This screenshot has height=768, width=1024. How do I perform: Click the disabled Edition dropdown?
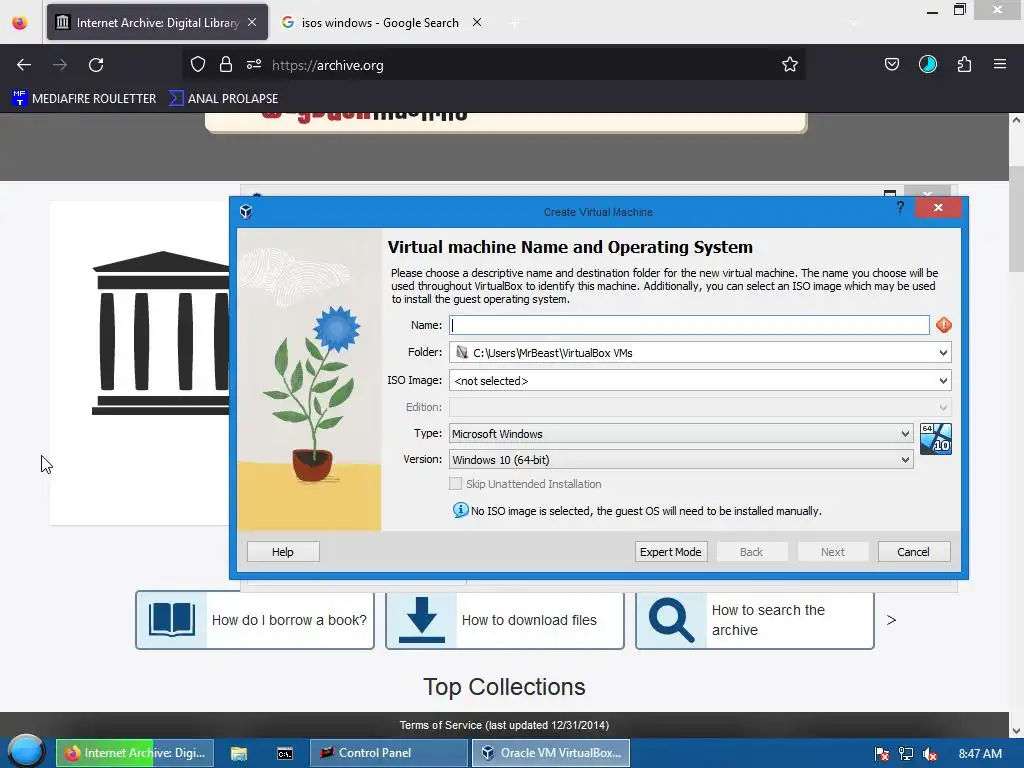click(x=699, y=407)
